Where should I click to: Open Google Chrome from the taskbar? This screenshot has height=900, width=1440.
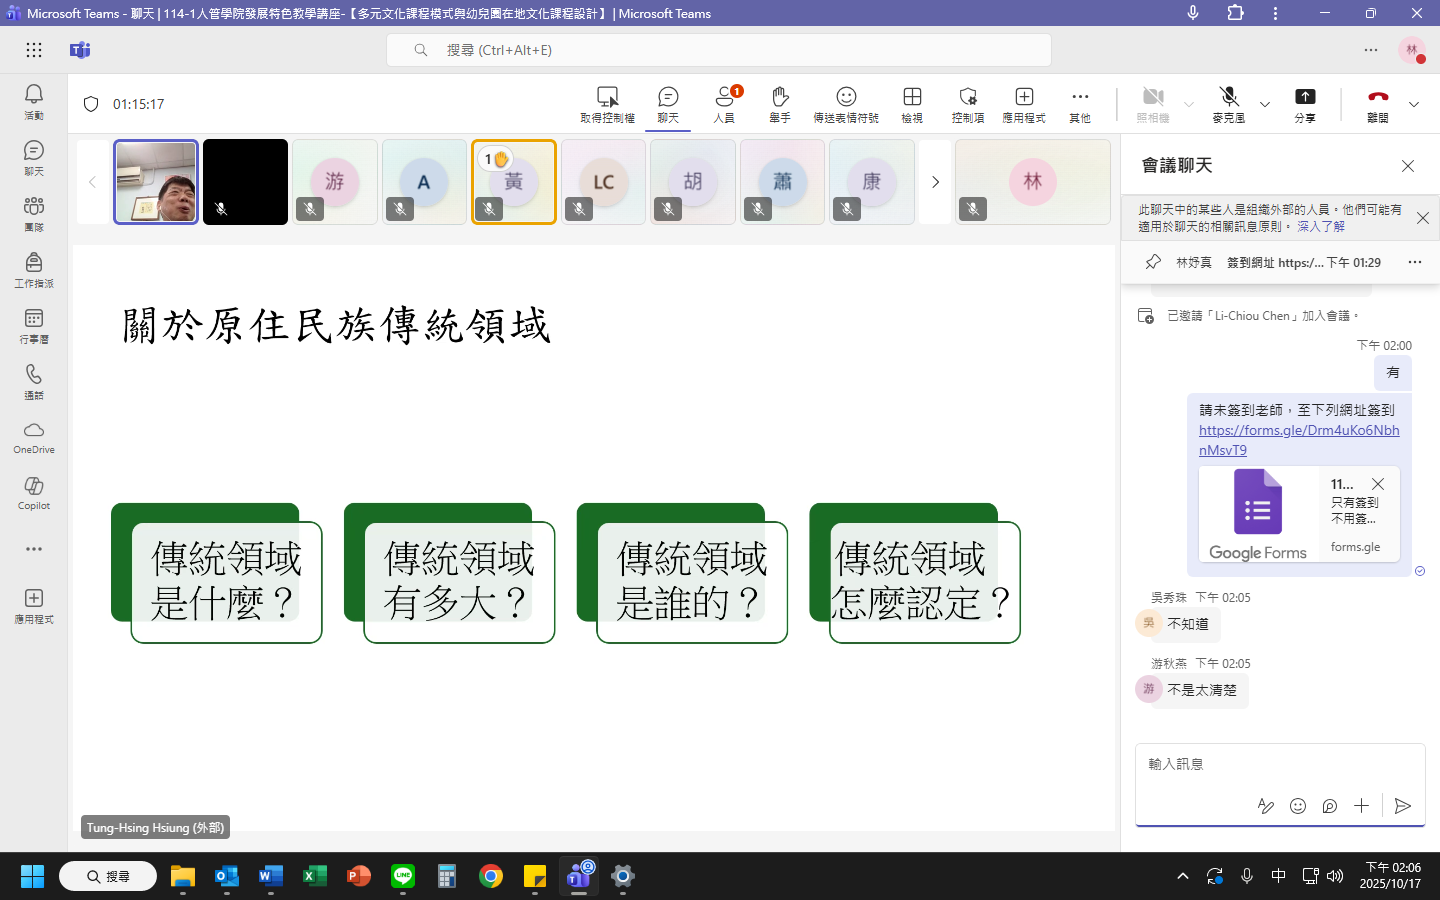pos(491,877)
